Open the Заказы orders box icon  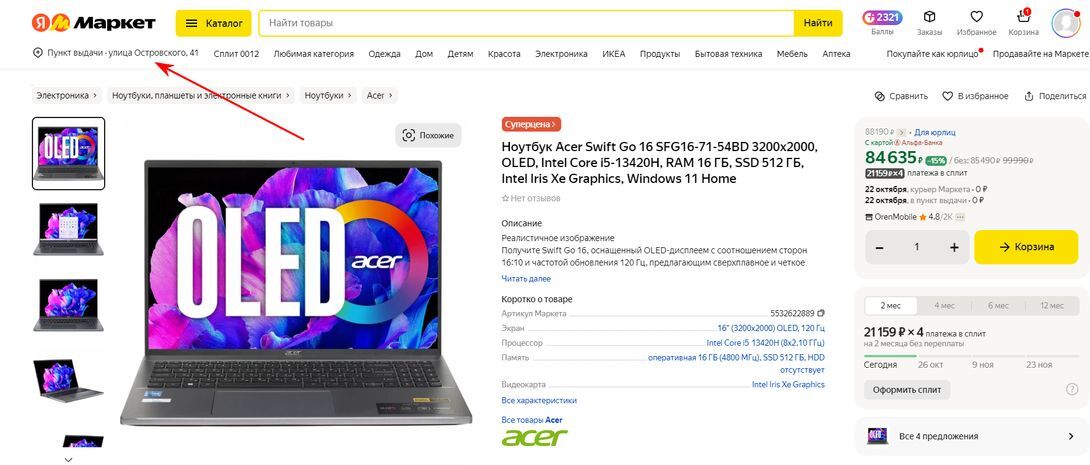pos(929,17)
